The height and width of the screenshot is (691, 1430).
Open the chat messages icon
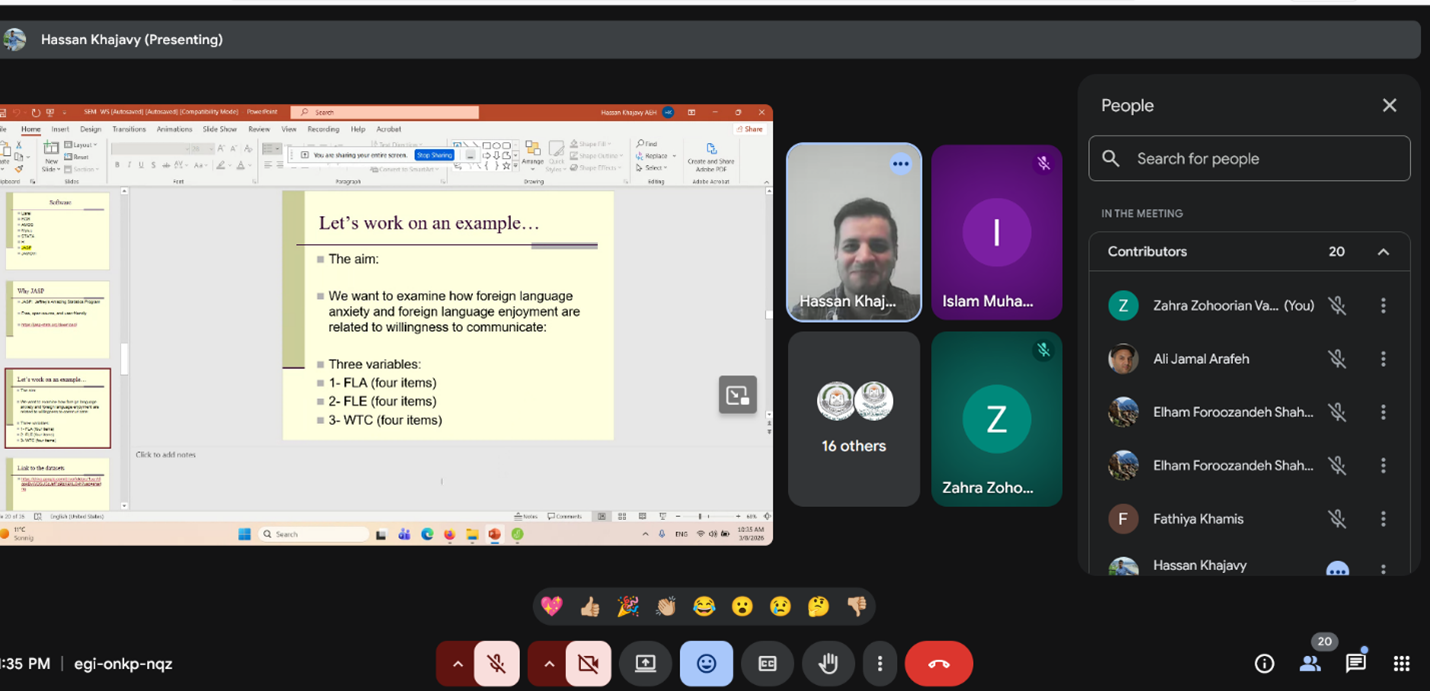1355,663
